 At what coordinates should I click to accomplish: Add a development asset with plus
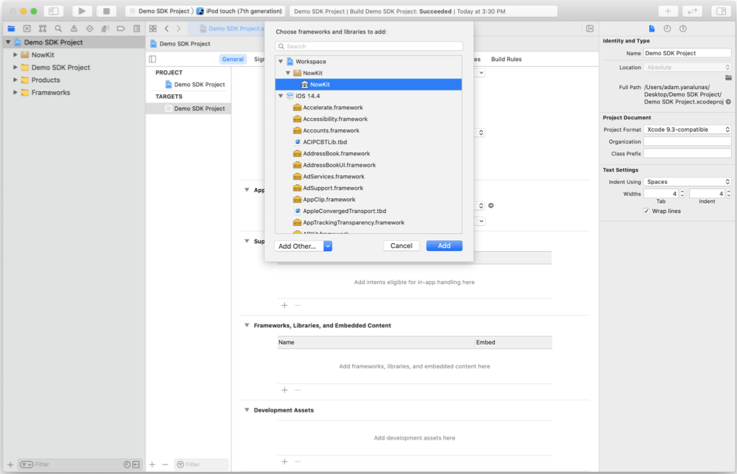284,461
